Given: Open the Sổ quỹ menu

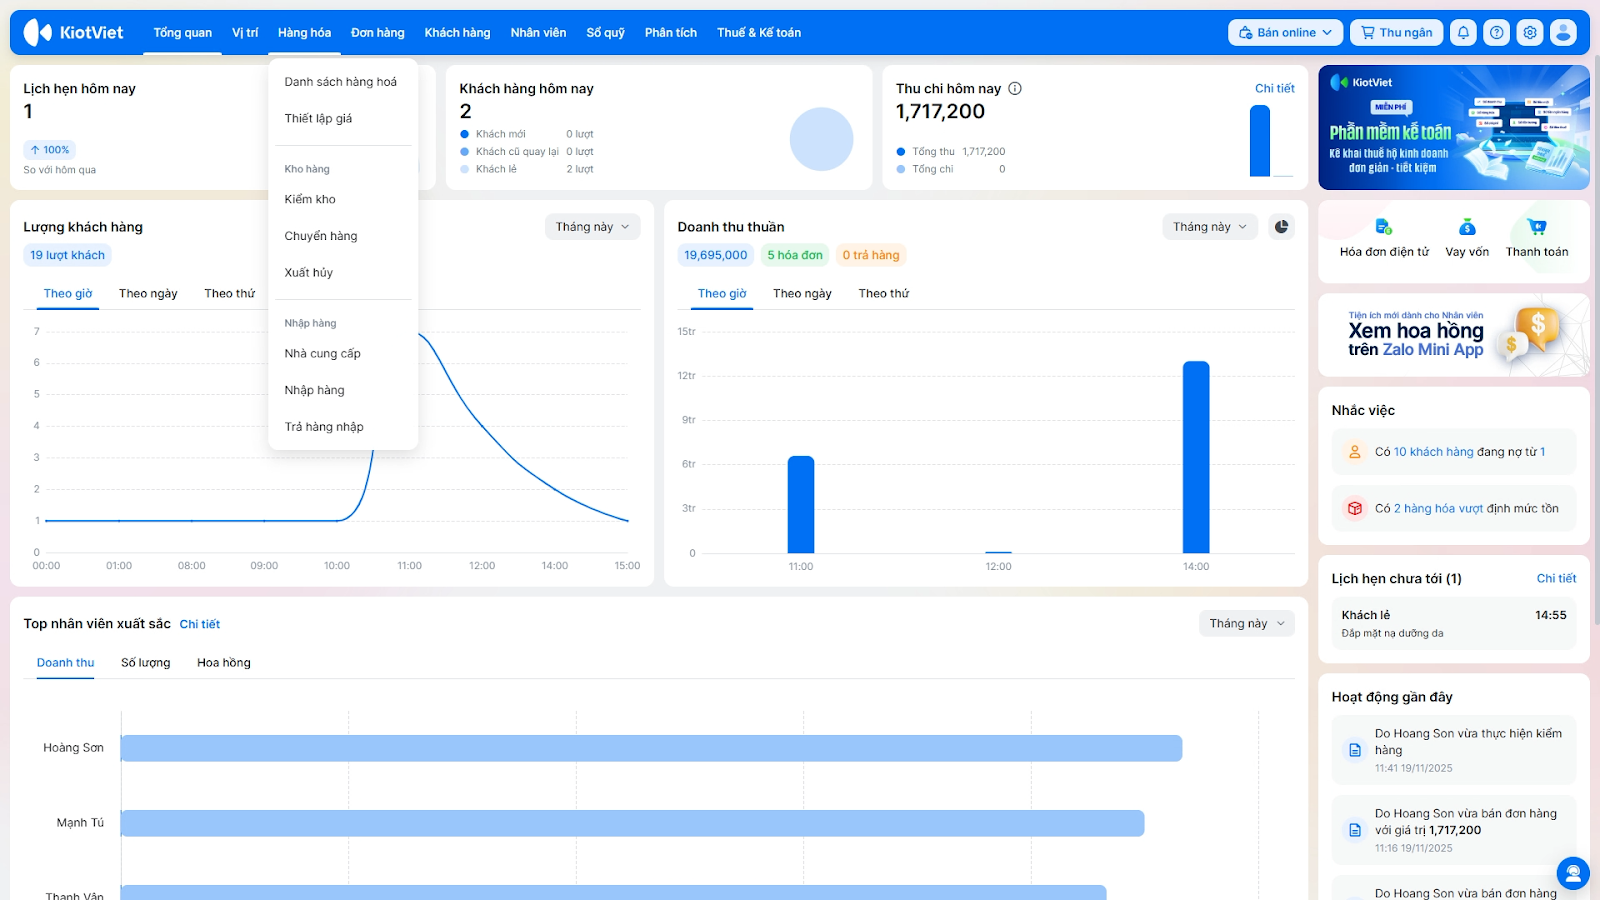Looking at the screenshot, I should [x=605, y=33].
